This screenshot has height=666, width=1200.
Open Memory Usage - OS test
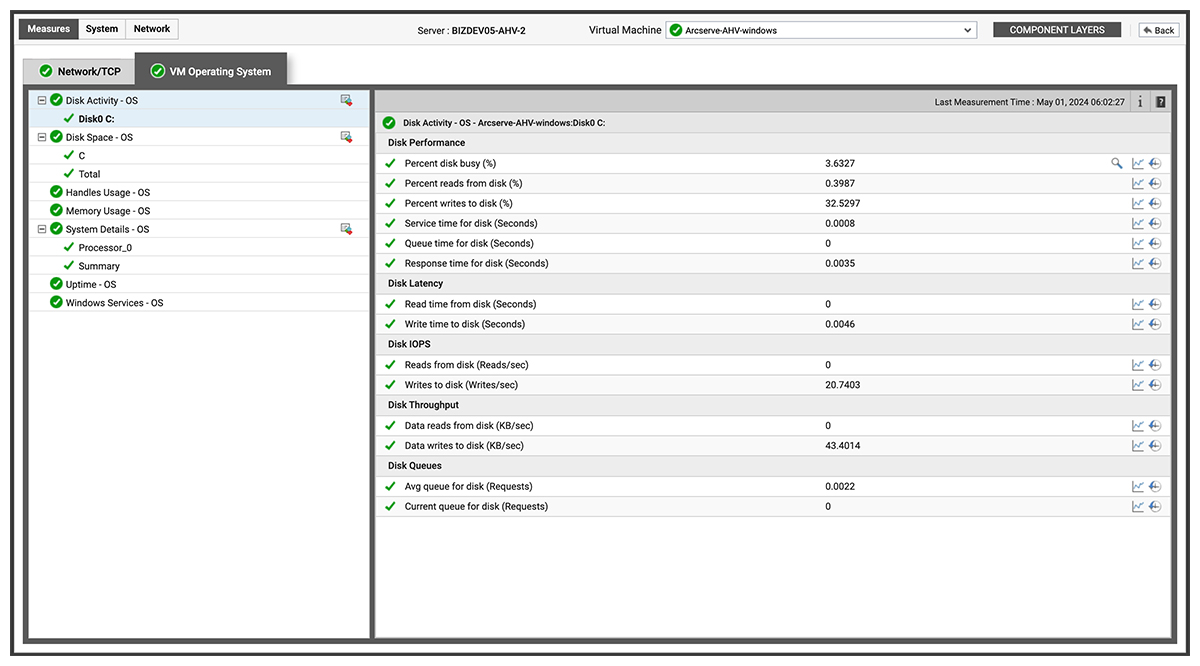108,211
